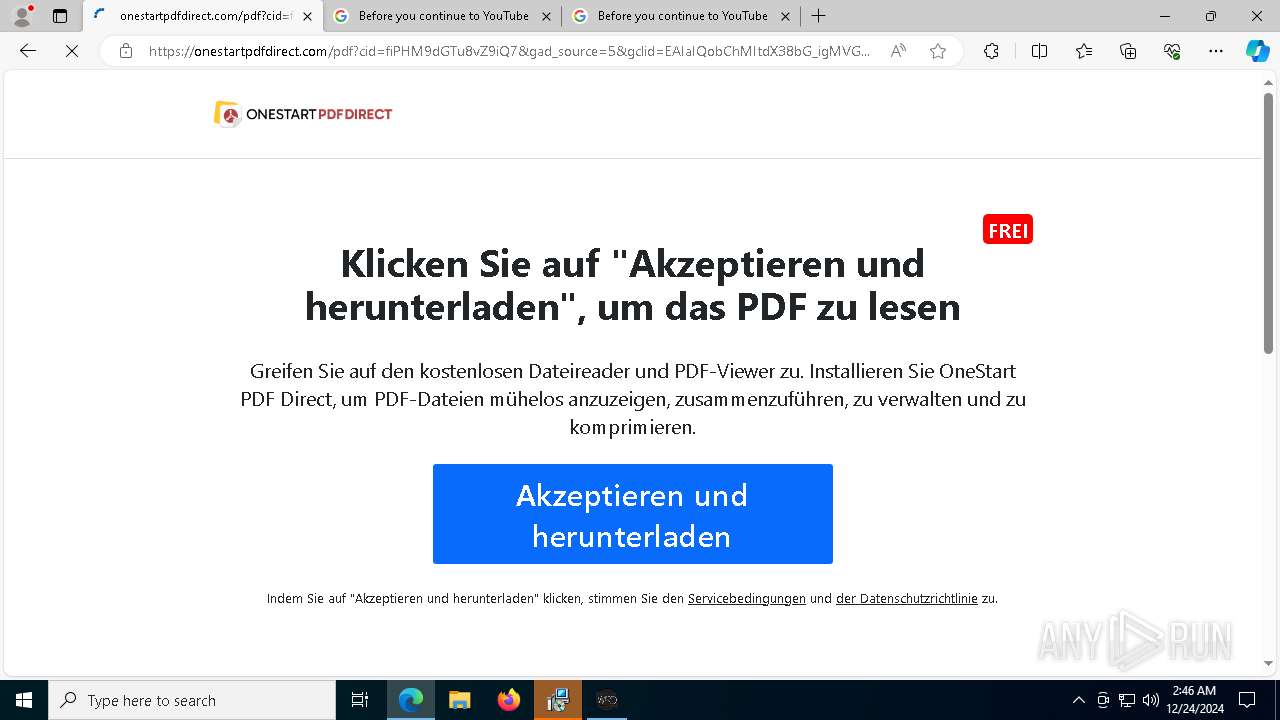Open the clock and date
1280x720 pixels.
click(1195, 700)
